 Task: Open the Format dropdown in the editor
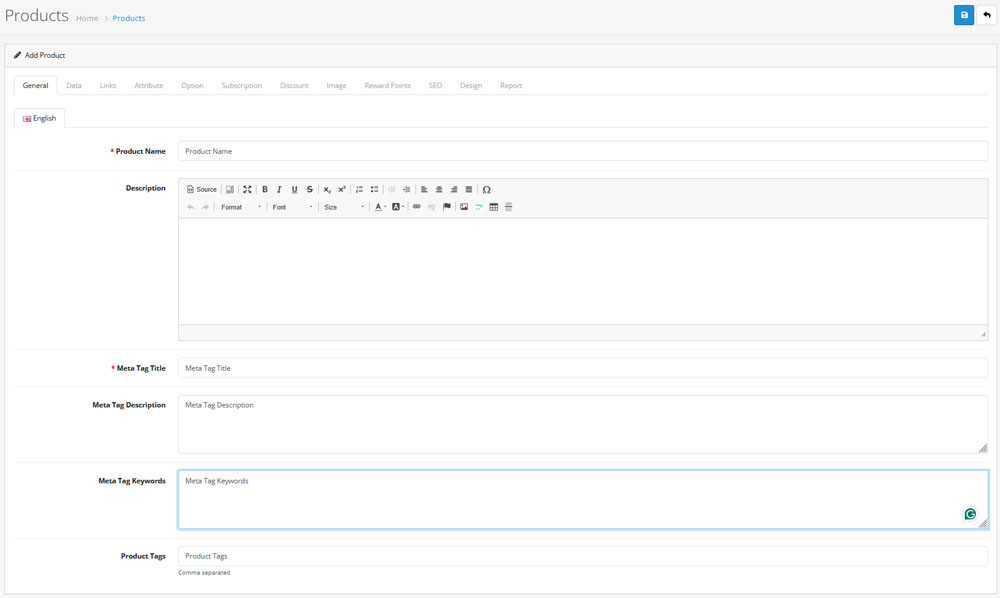[238, 206]
